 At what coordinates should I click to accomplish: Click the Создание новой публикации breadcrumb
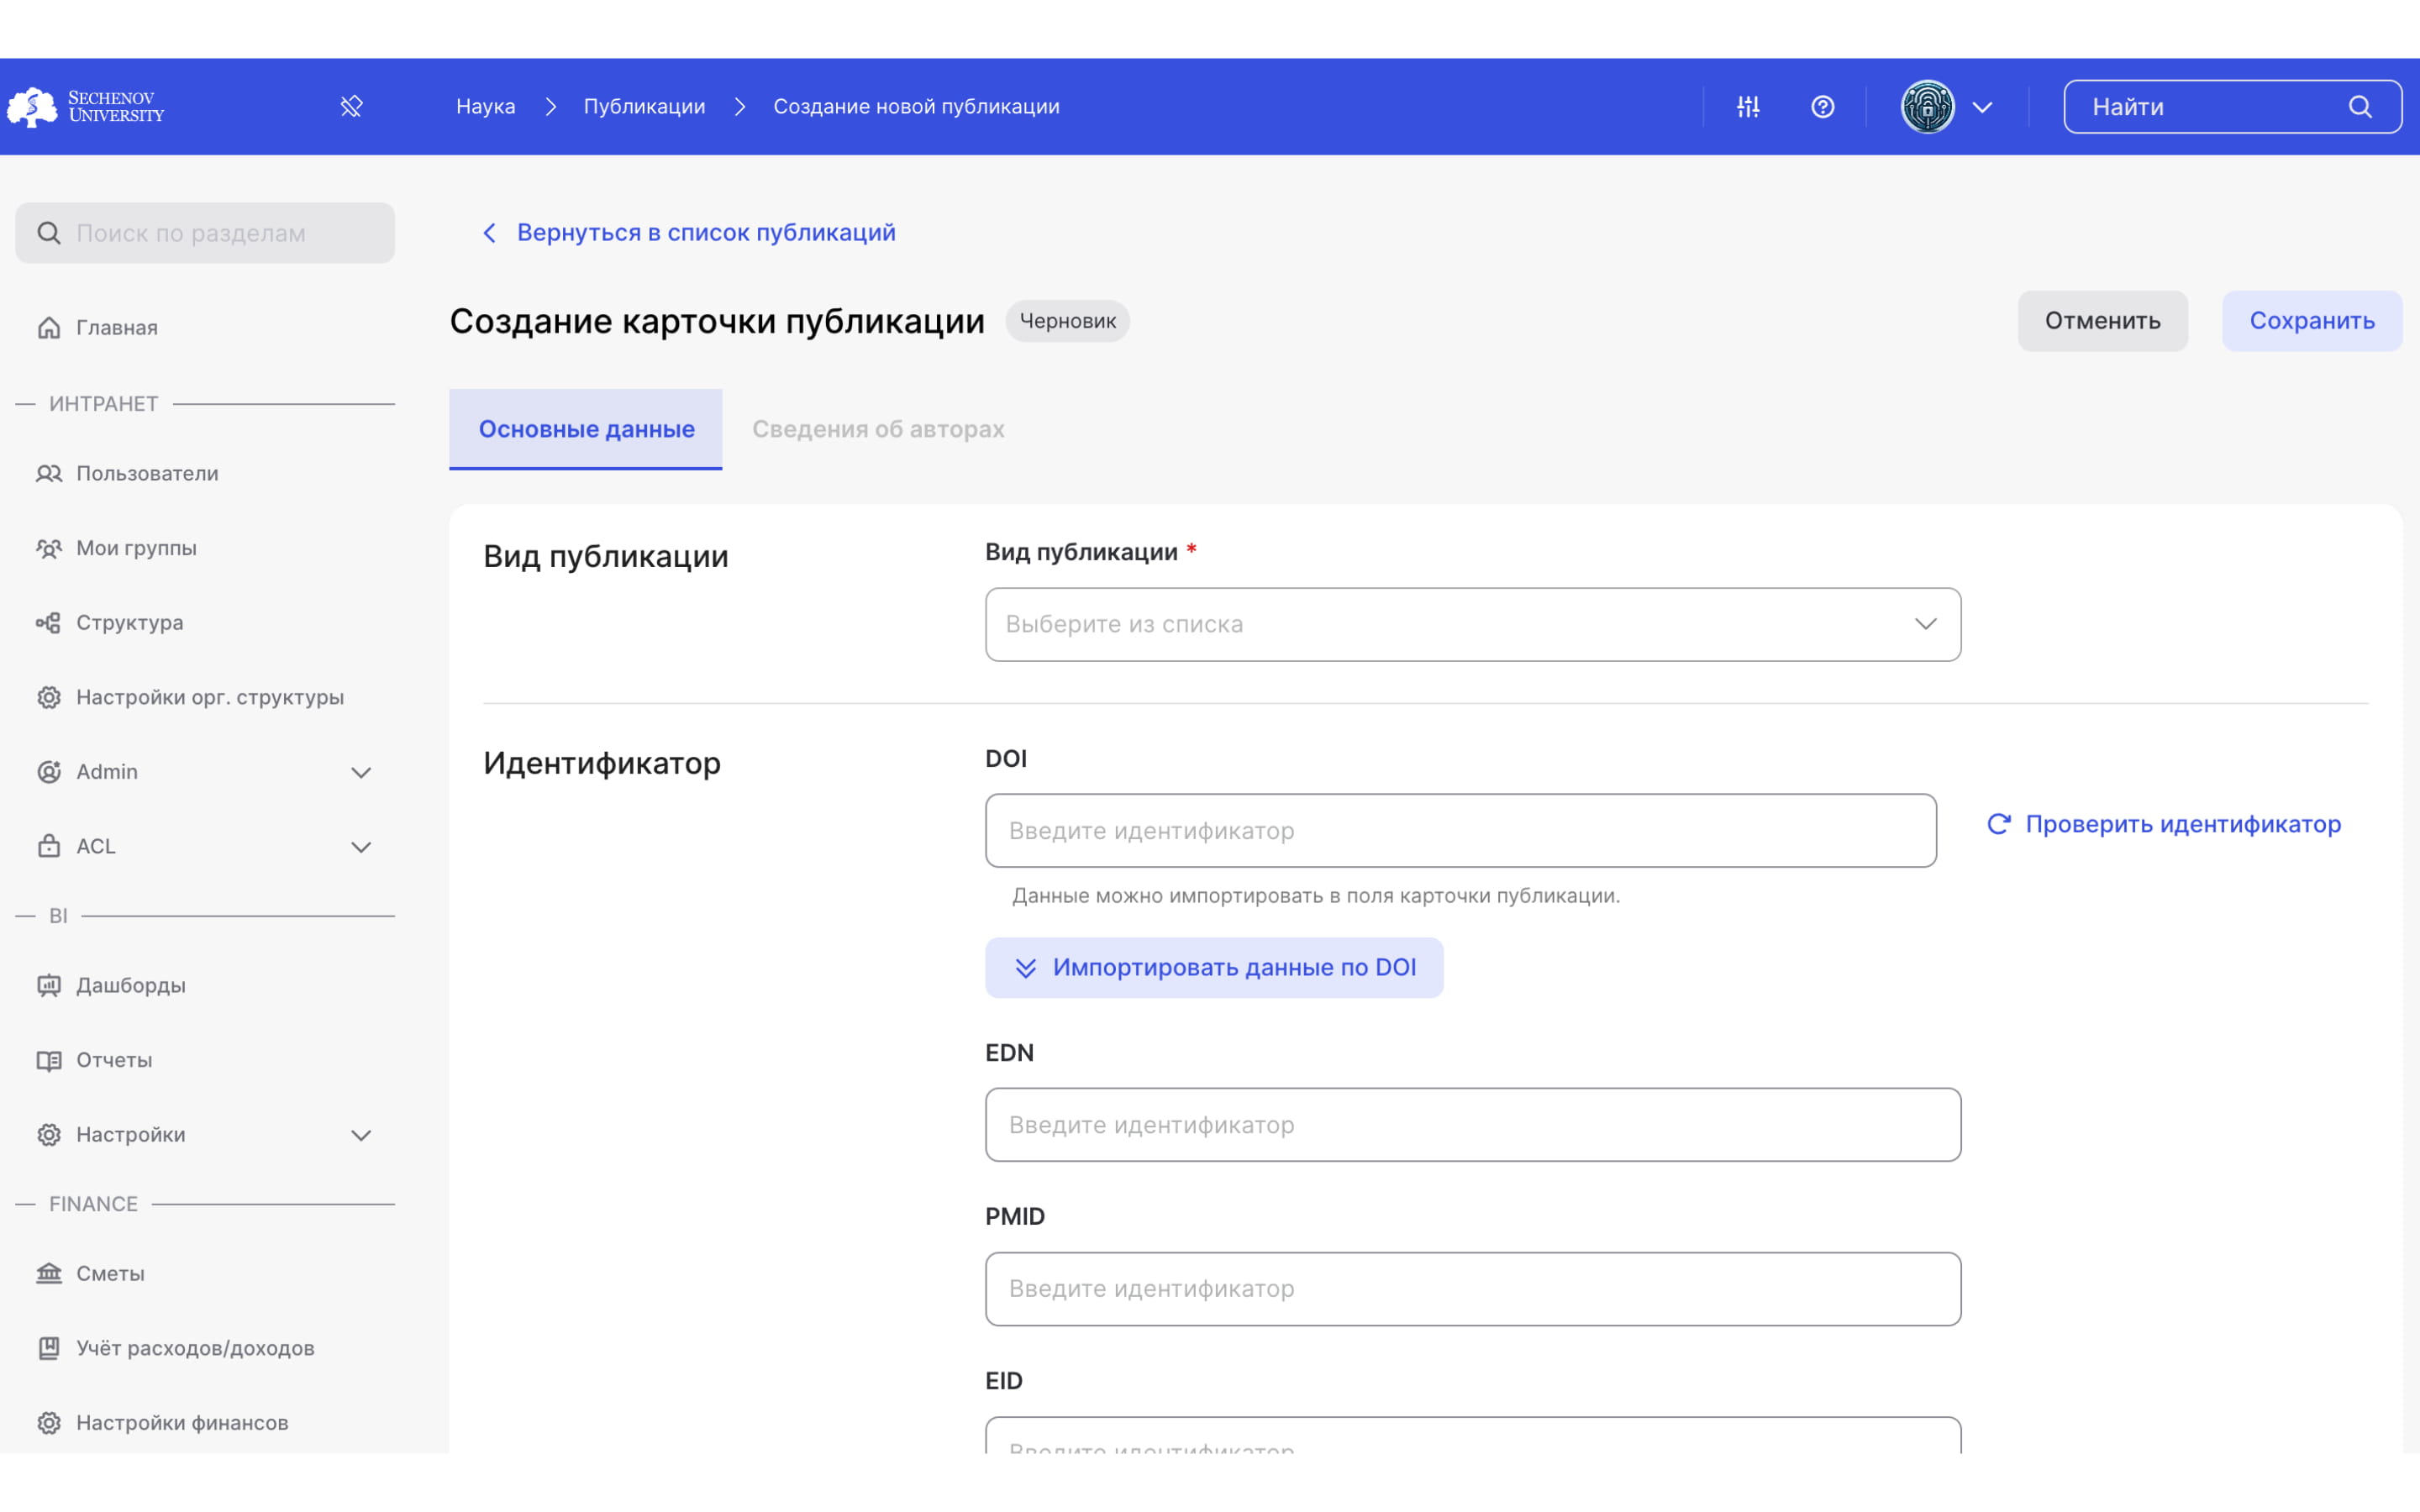pos(916,107)
